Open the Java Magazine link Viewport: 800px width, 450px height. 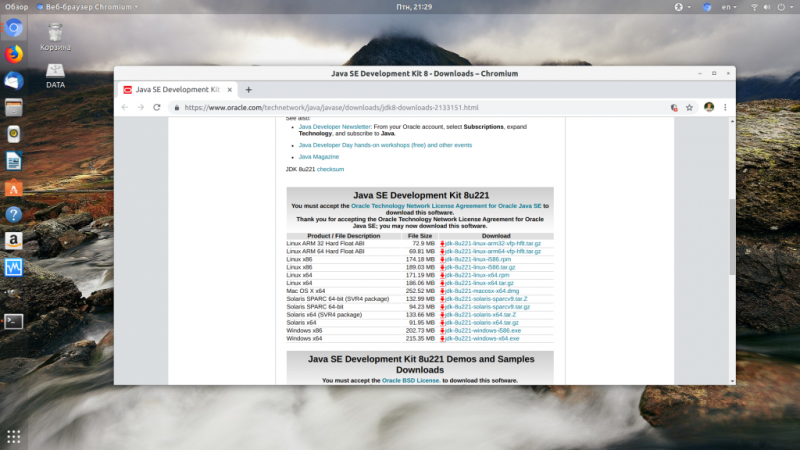[318, 157]
